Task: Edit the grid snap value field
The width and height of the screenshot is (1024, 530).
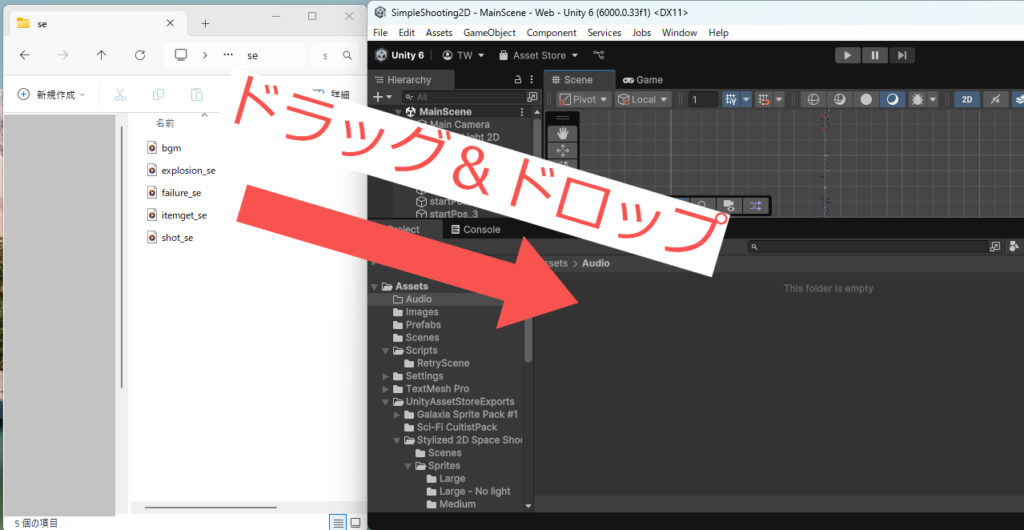Action: coord(703,99)
